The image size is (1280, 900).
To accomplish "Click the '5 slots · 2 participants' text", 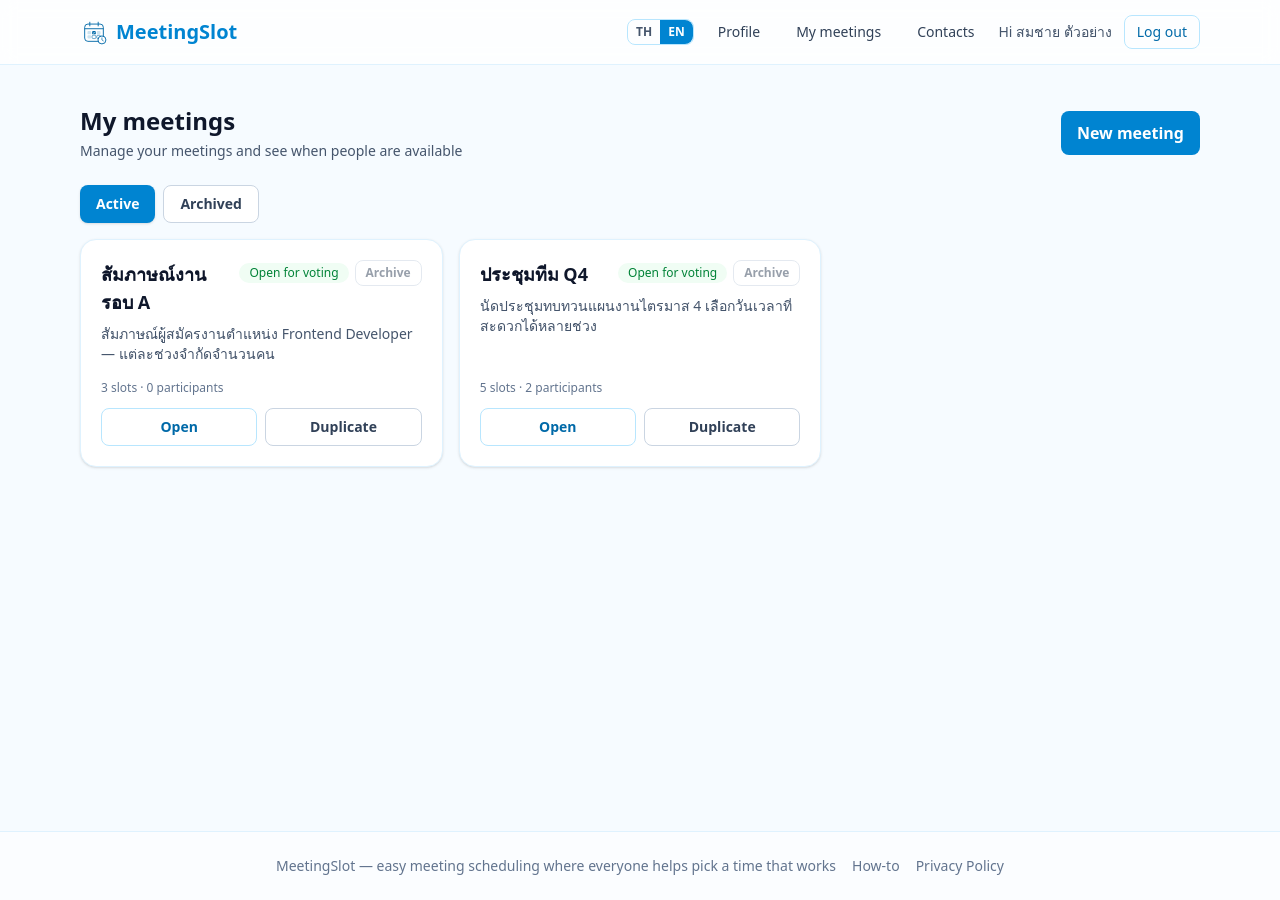I will pos(541,388).
